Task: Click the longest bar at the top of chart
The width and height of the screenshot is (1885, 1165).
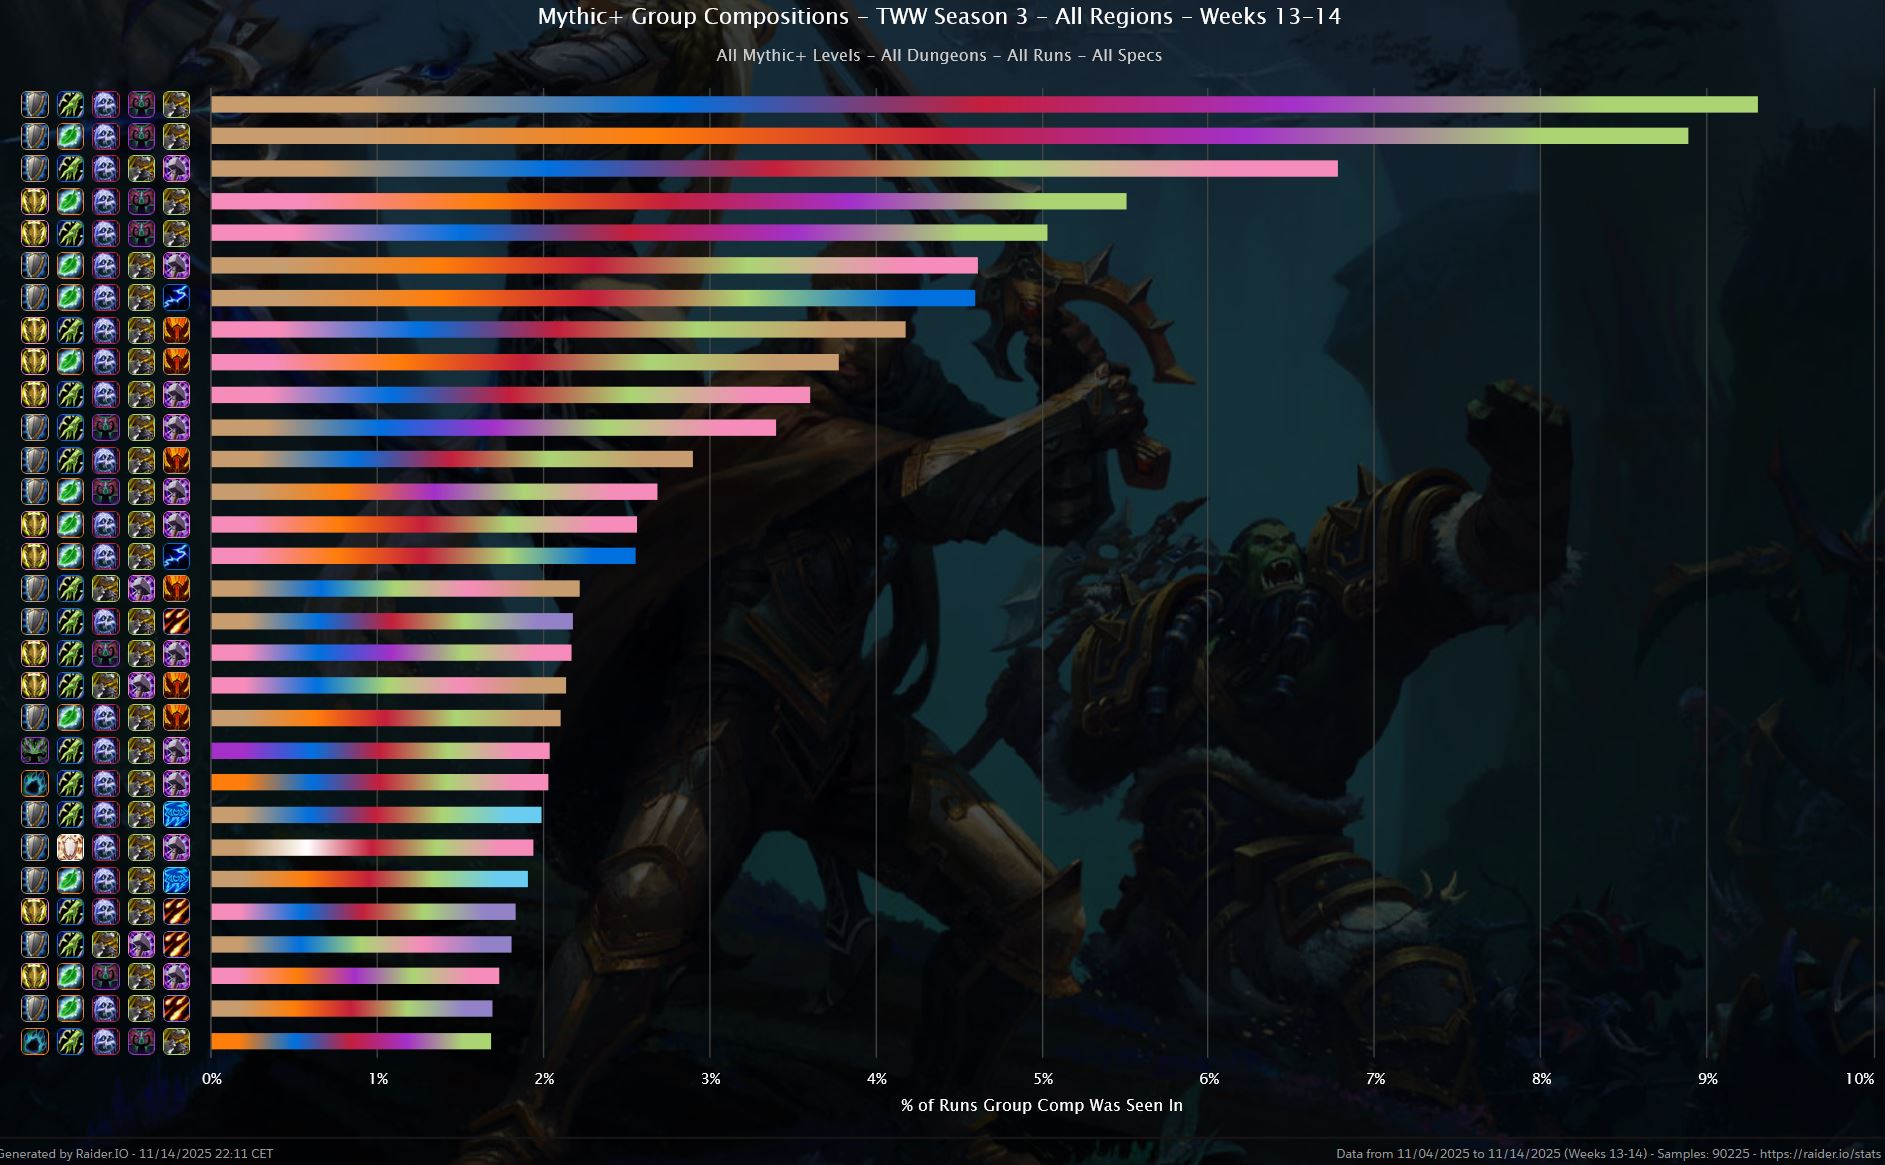Action: [x=983, y=104]
